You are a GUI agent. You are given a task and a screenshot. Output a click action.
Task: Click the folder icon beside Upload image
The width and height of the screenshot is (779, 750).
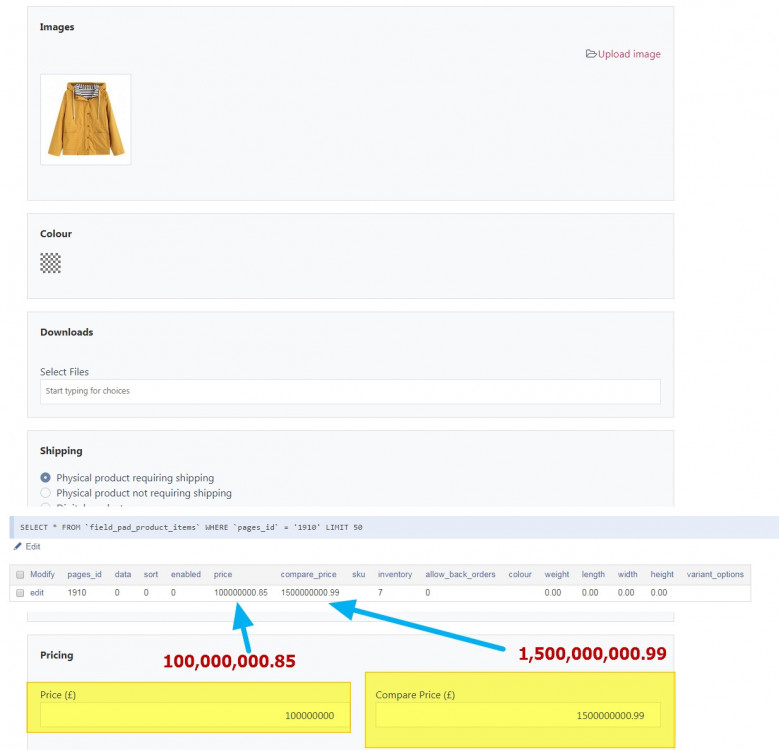591,54
